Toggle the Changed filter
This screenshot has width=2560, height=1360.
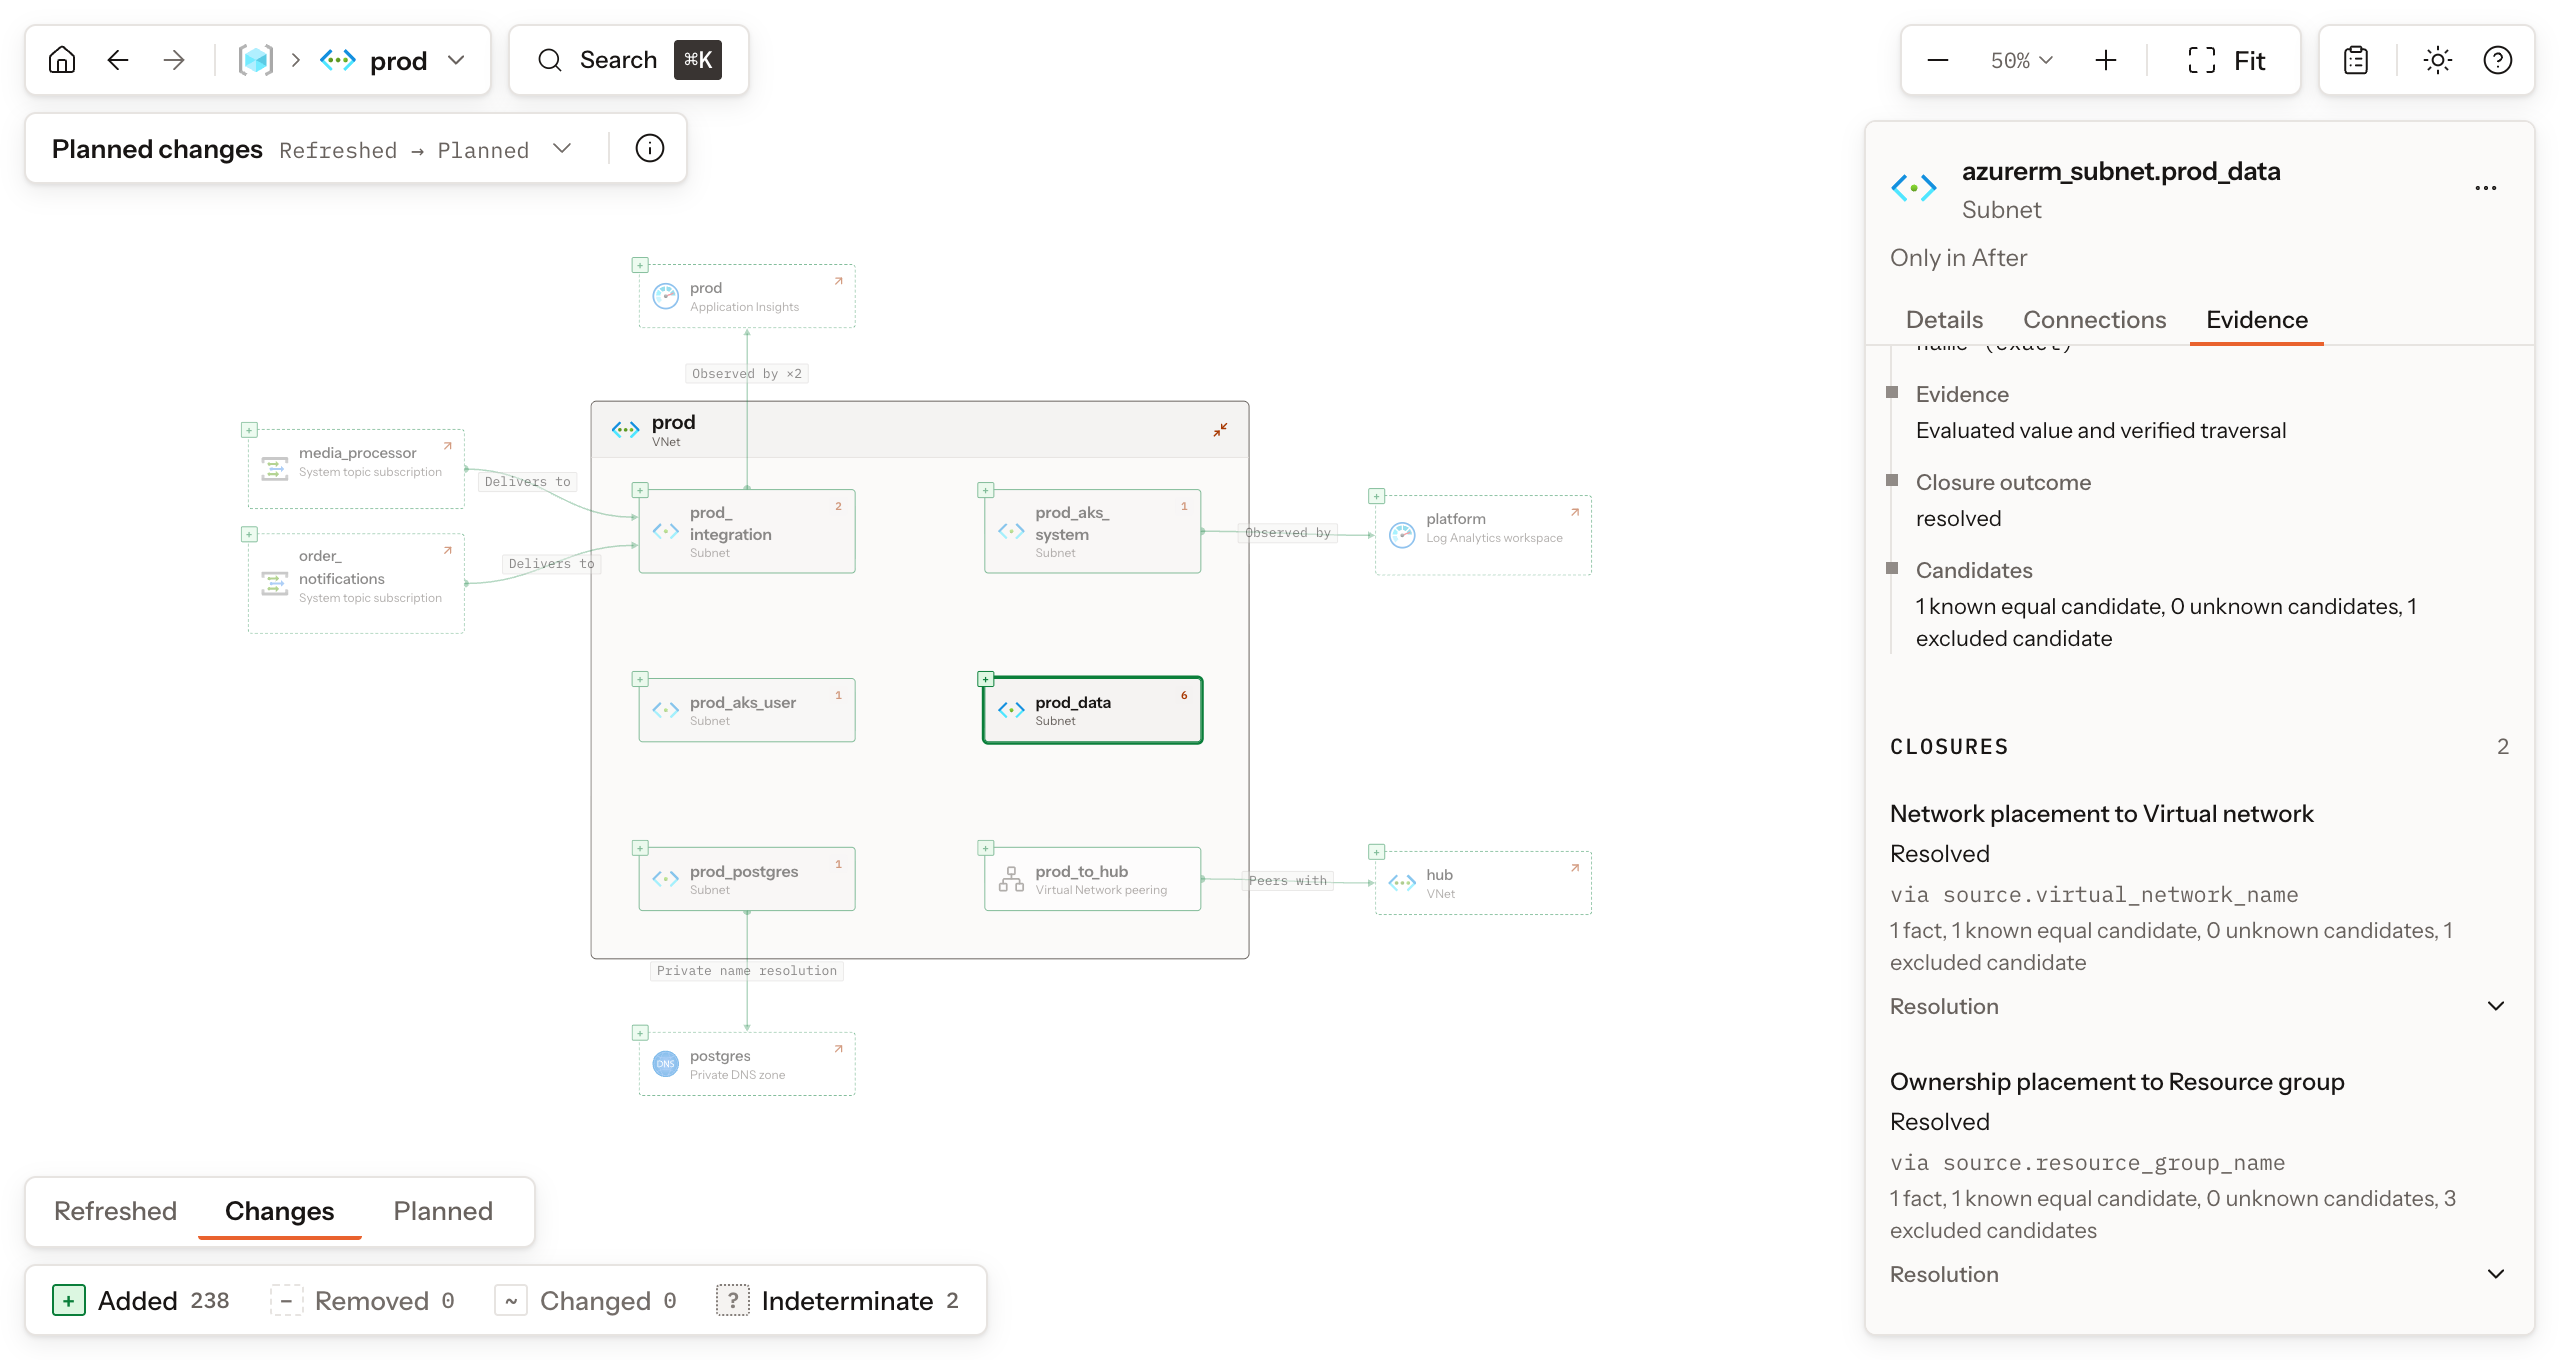point(587,1300)
